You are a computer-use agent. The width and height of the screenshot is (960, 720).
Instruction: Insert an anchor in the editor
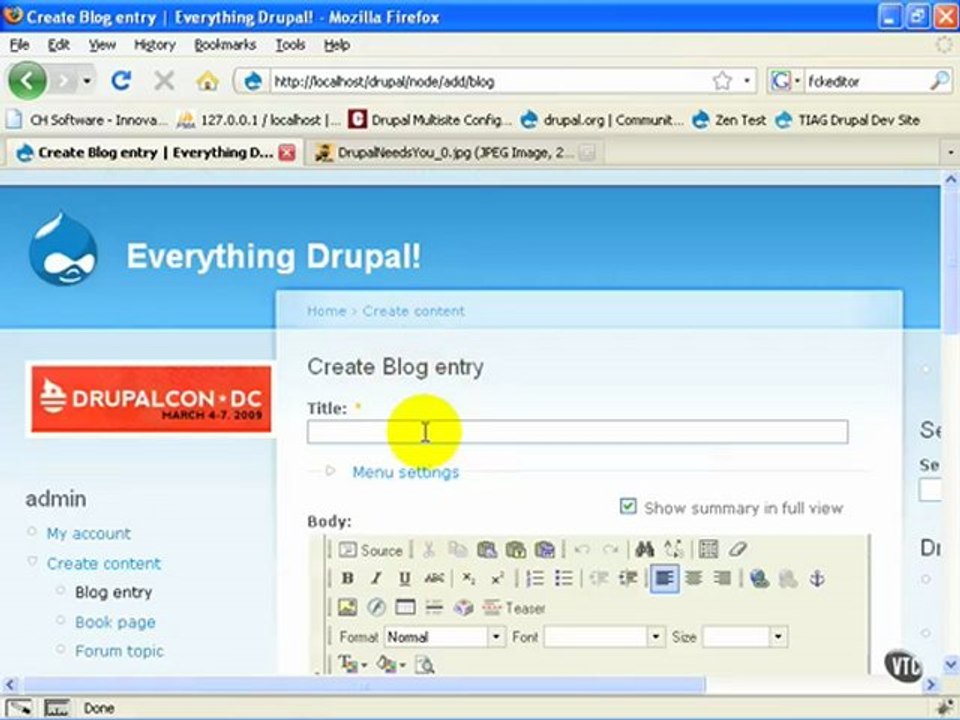point(817,579)
